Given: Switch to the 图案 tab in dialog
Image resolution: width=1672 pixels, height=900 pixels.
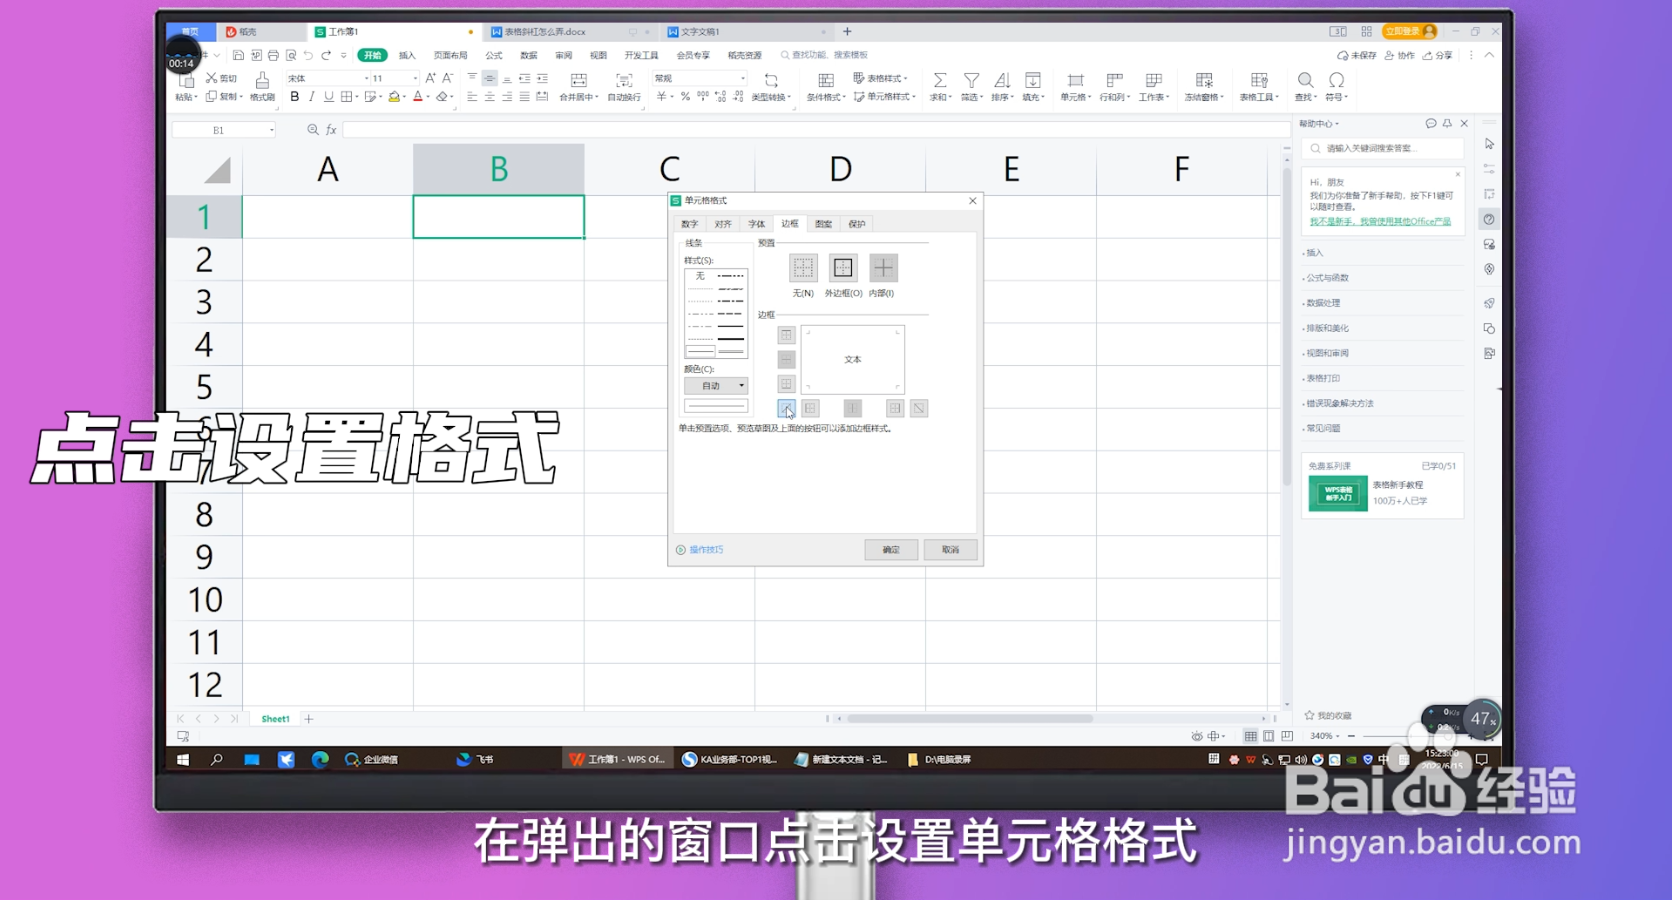Looking at the screenshot, I should pyautogui.click(x=823, y=224).
